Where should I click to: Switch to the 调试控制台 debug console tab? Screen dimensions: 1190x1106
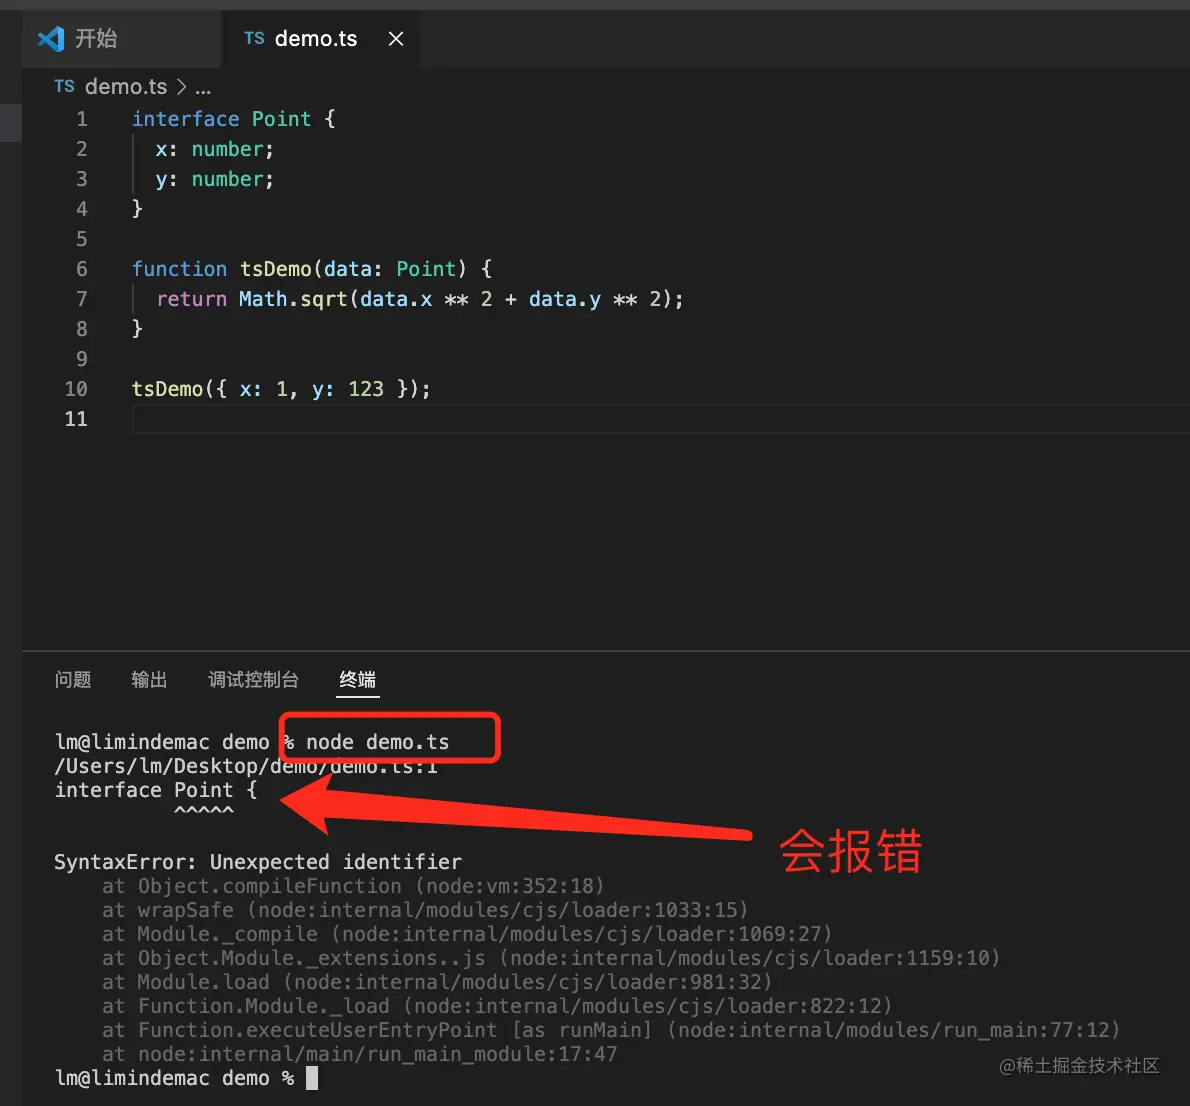pos(253,679)
